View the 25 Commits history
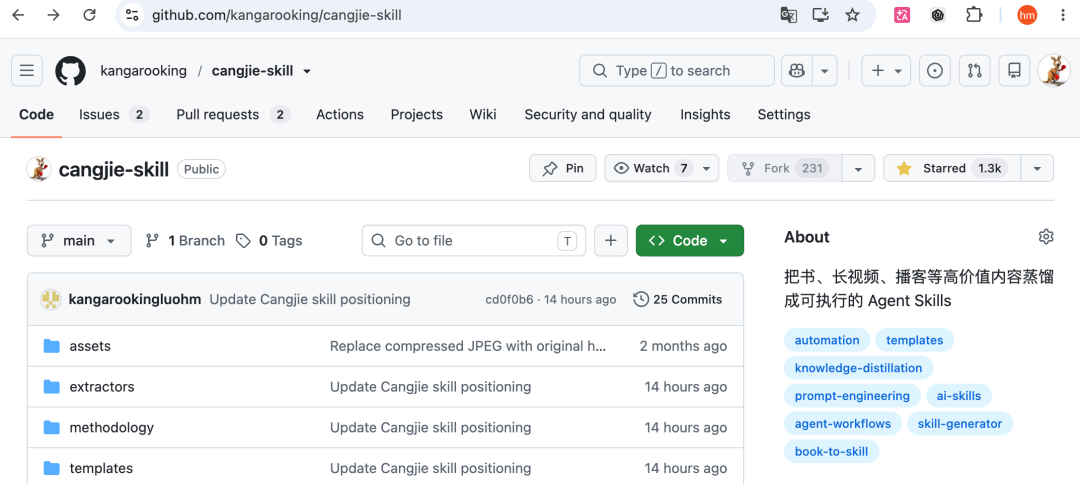Screen dimensions: 1080x484 pos(678,299)
